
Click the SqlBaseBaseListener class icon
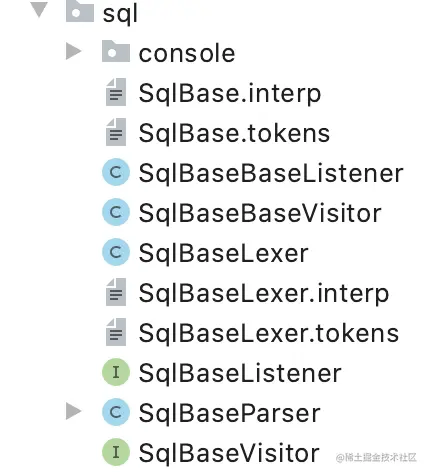(116, 172)
